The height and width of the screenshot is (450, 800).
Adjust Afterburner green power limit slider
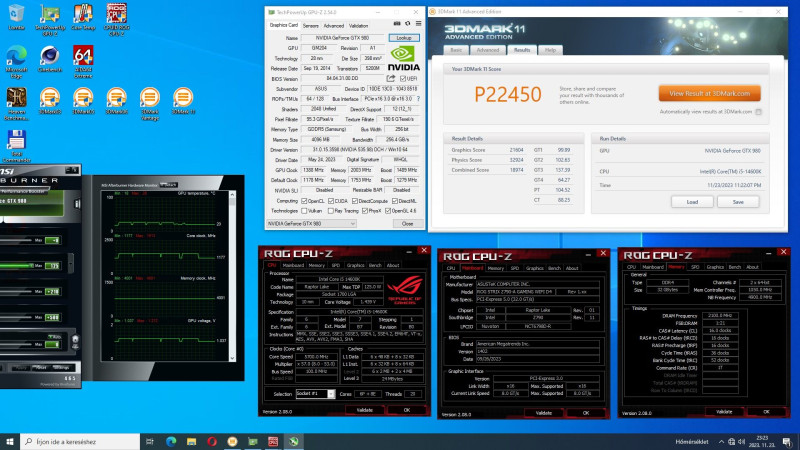(16, 266)
